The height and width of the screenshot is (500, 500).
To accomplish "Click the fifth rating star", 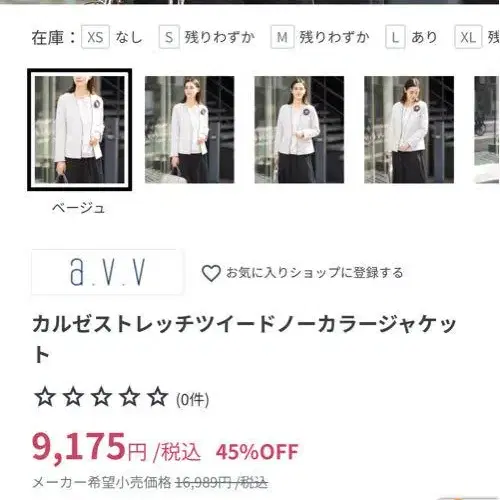I will click(x=158, y=397).
